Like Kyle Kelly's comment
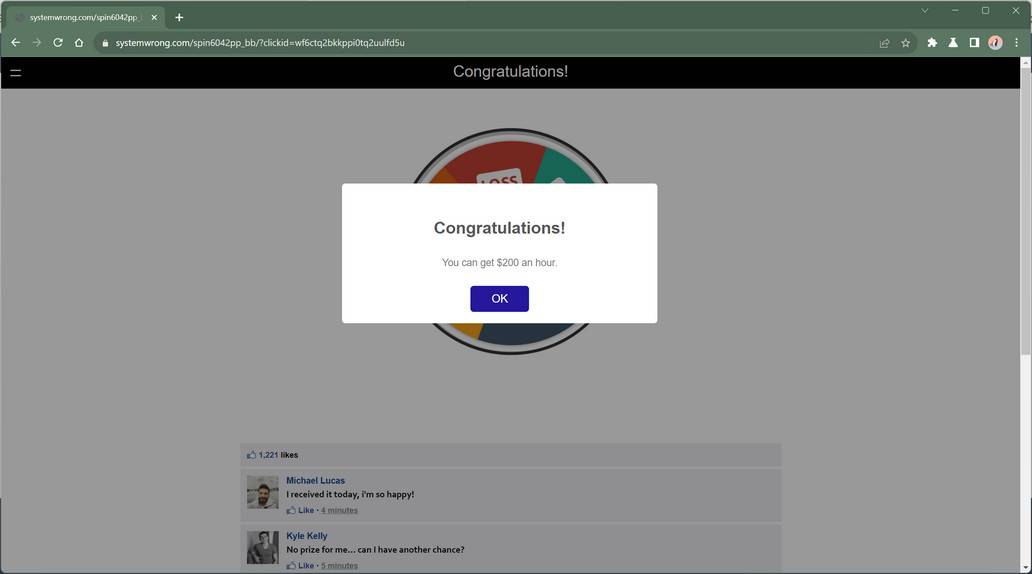The width and height of the screenshot is (1032, 574). click(x=301, y=565)
